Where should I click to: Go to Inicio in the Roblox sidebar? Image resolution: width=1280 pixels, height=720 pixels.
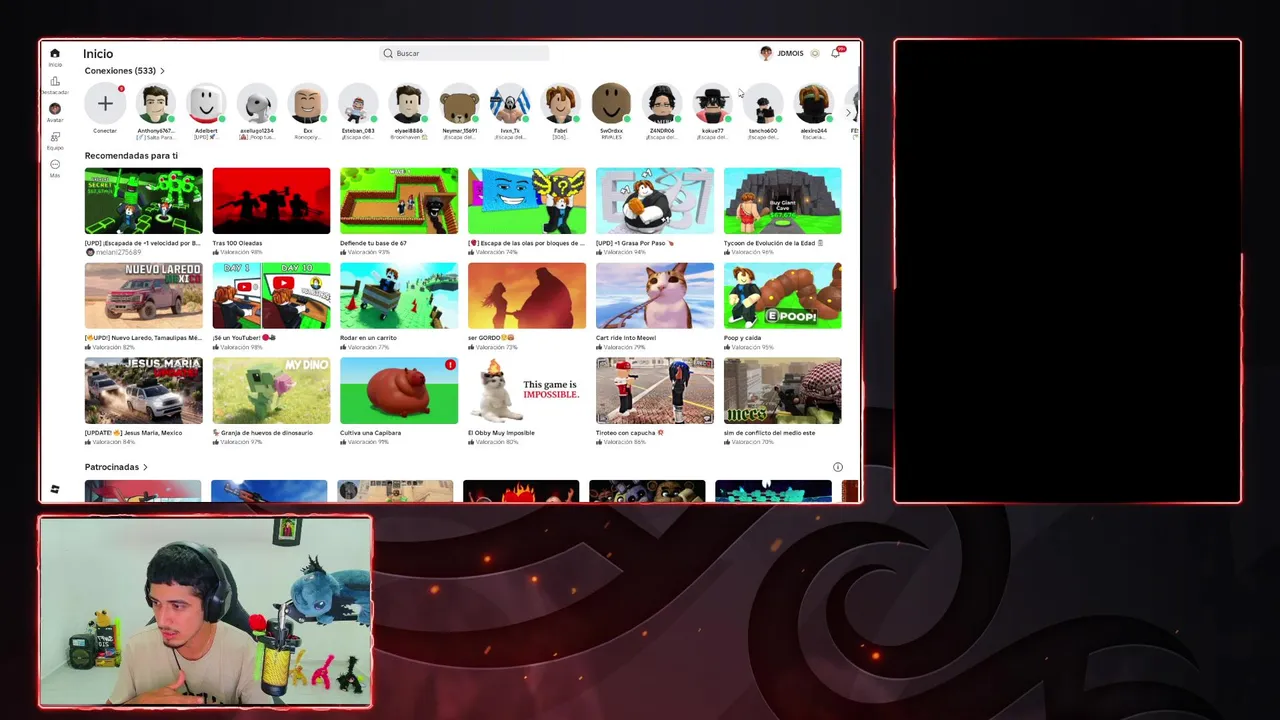pyautogui.click(x=55, y=56)
